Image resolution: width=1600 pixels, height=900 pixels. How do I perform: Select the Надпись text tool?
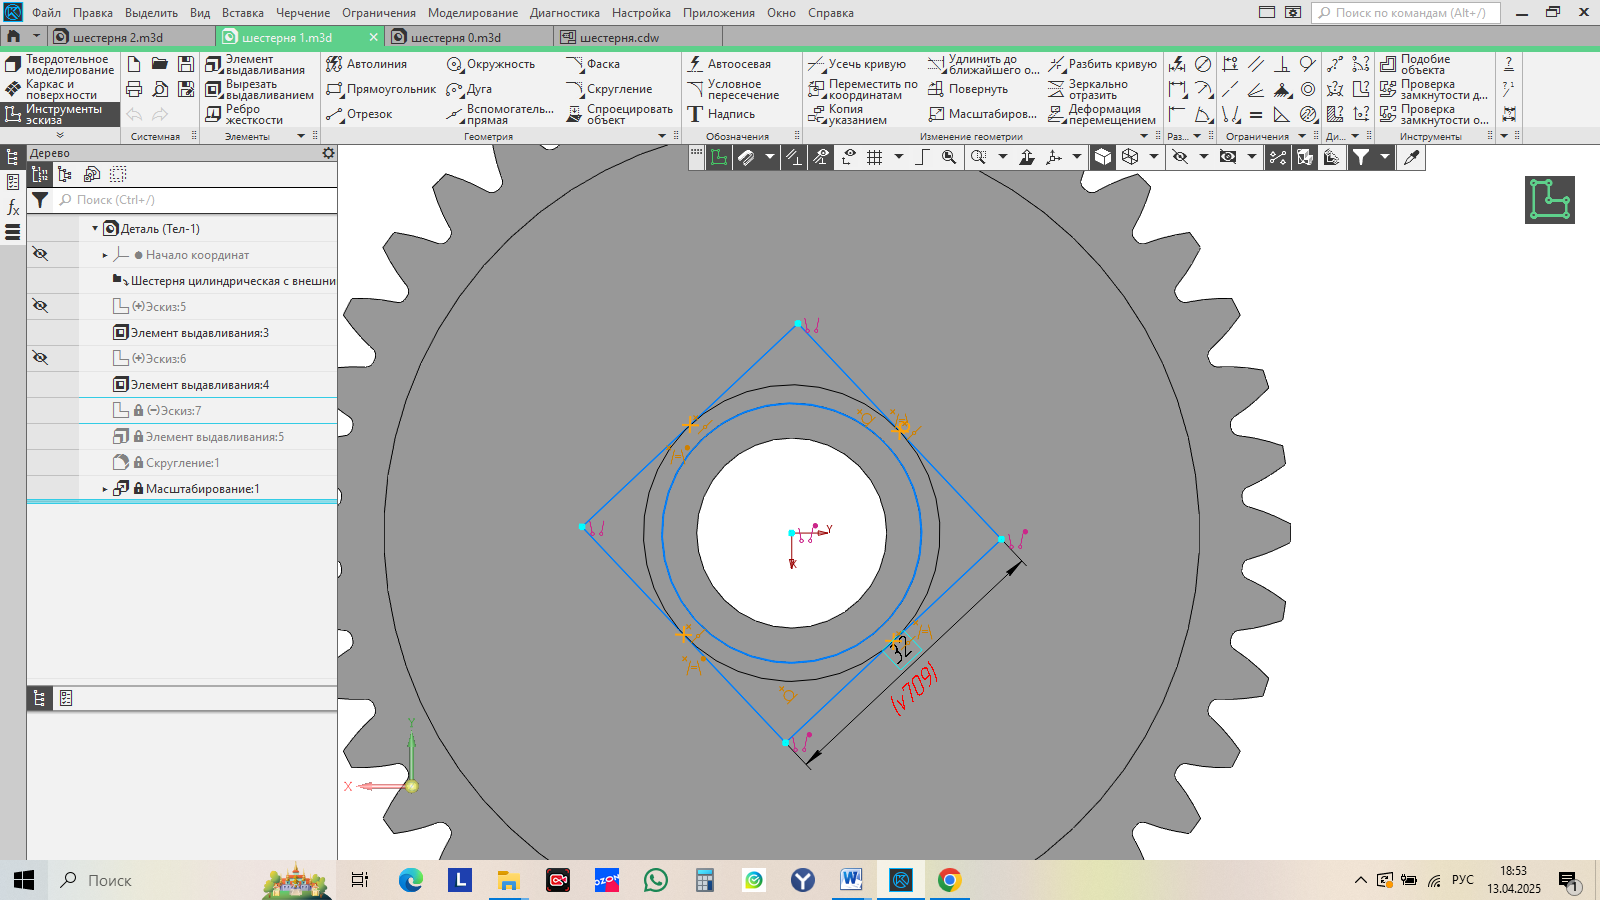coord(721,114)
